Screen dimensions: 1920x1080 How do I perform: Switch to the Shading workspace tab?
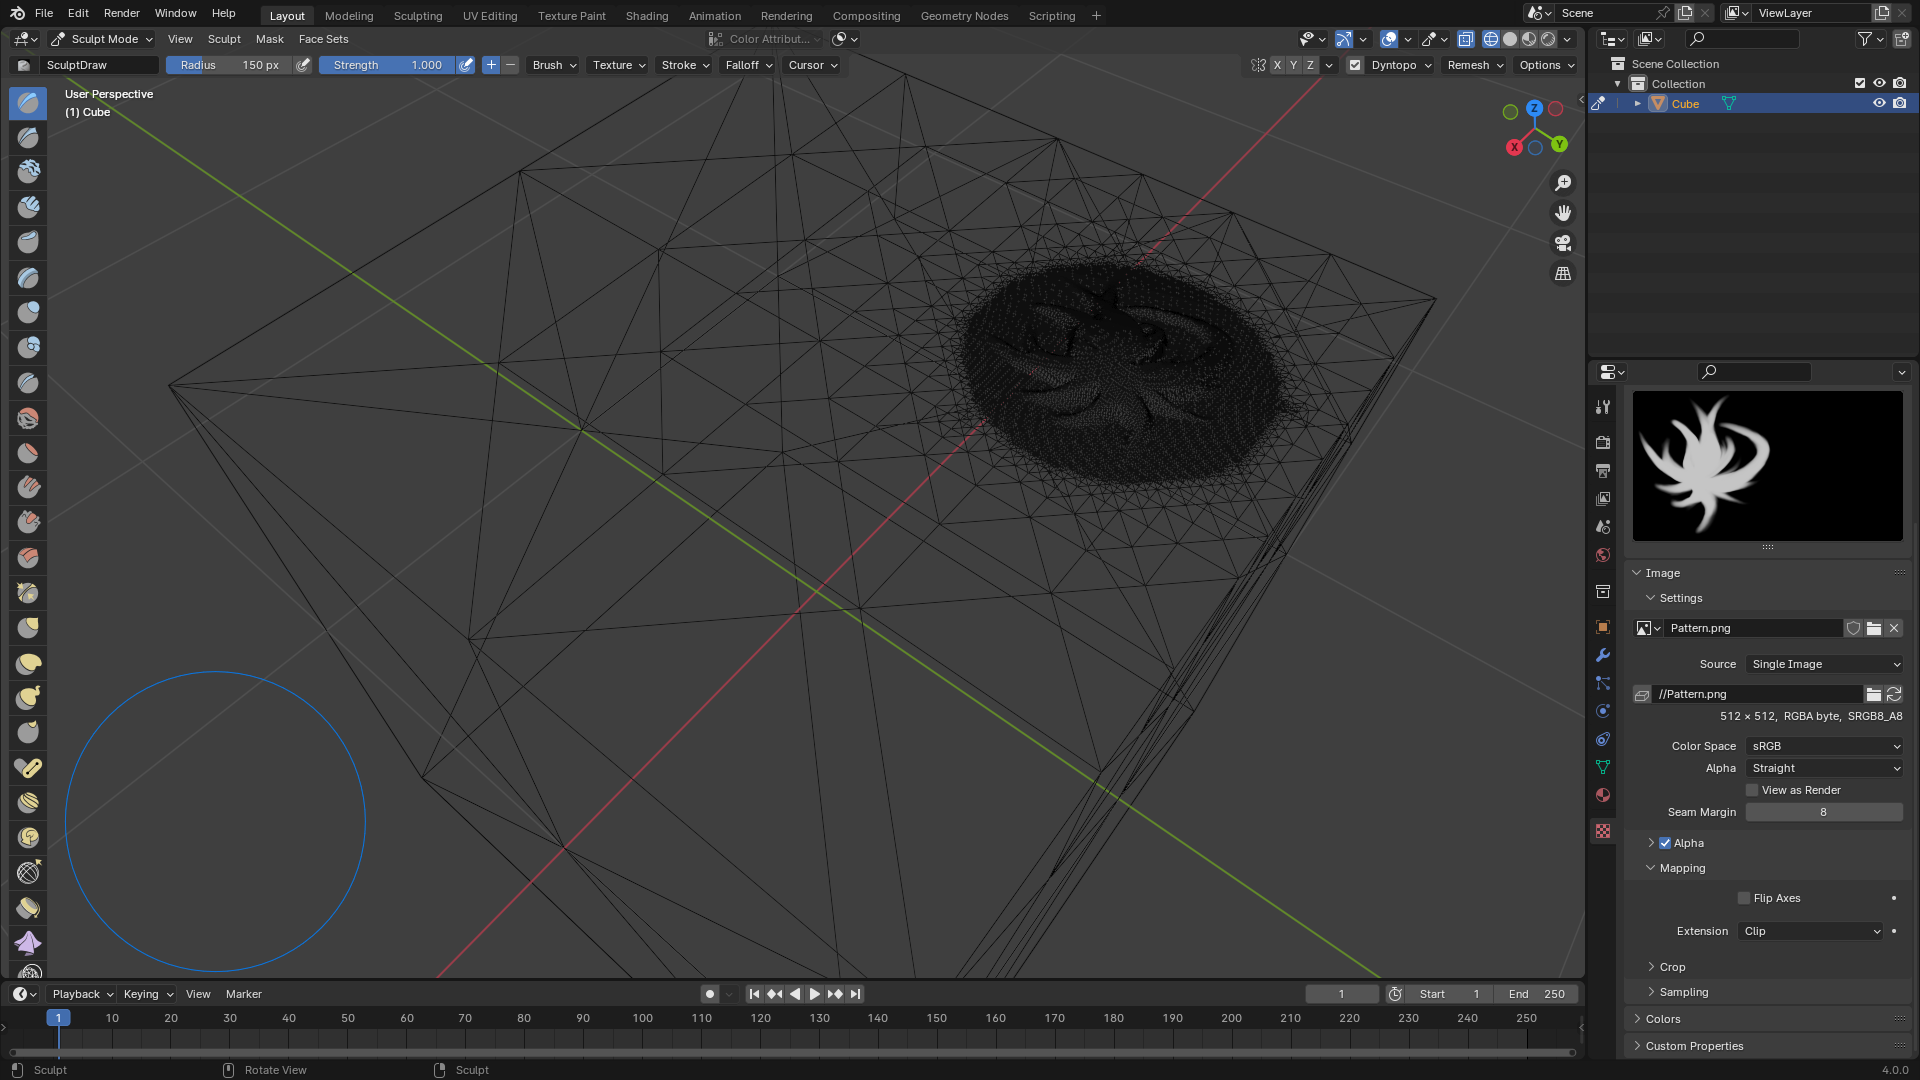point(647,16)
